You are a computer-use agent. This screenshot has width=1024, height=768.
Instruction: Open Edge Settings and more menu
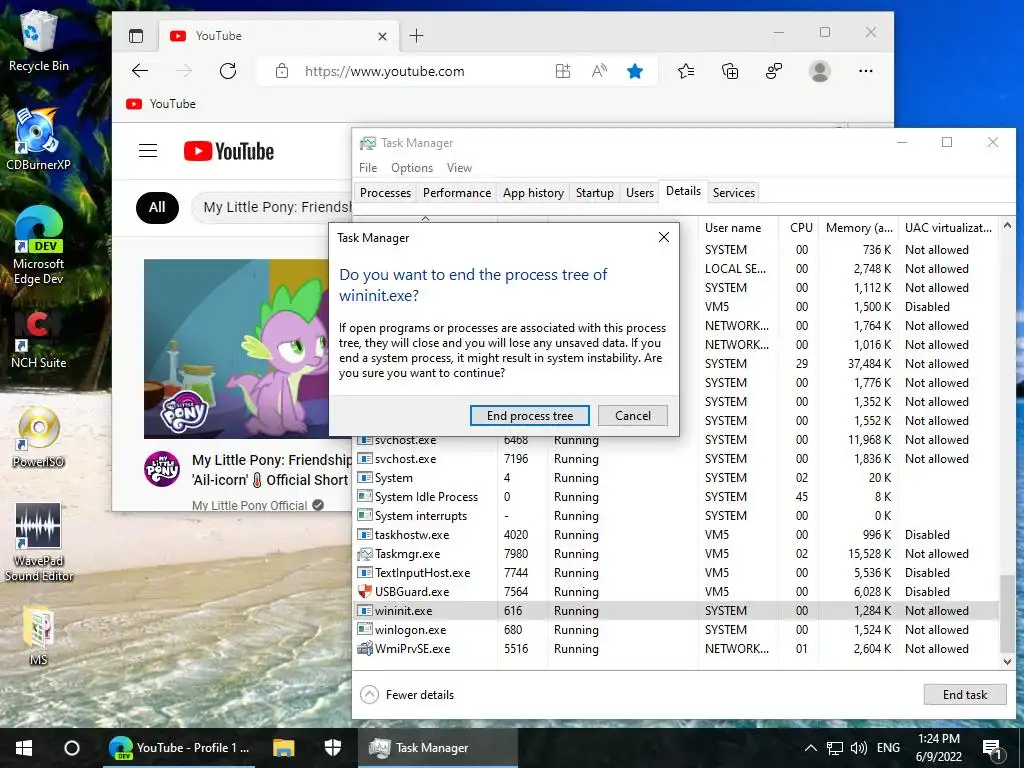click(866, 71)
